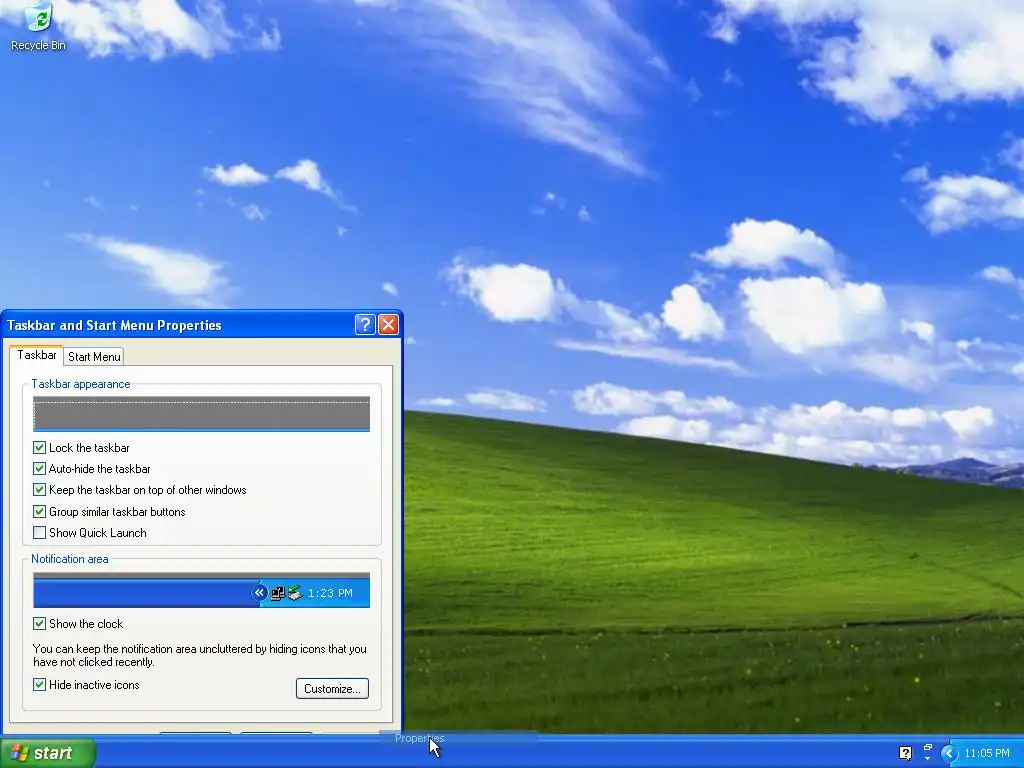Click the taskbar appearance preview image
Image resolution: width=1024 pixels, height=768 pixels.
pyautogui.click(x=201, y=413)
